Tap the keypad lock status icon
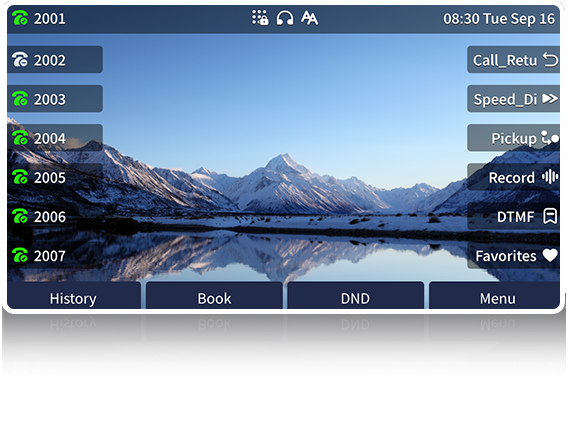The image size is (570, 425). 260,18
